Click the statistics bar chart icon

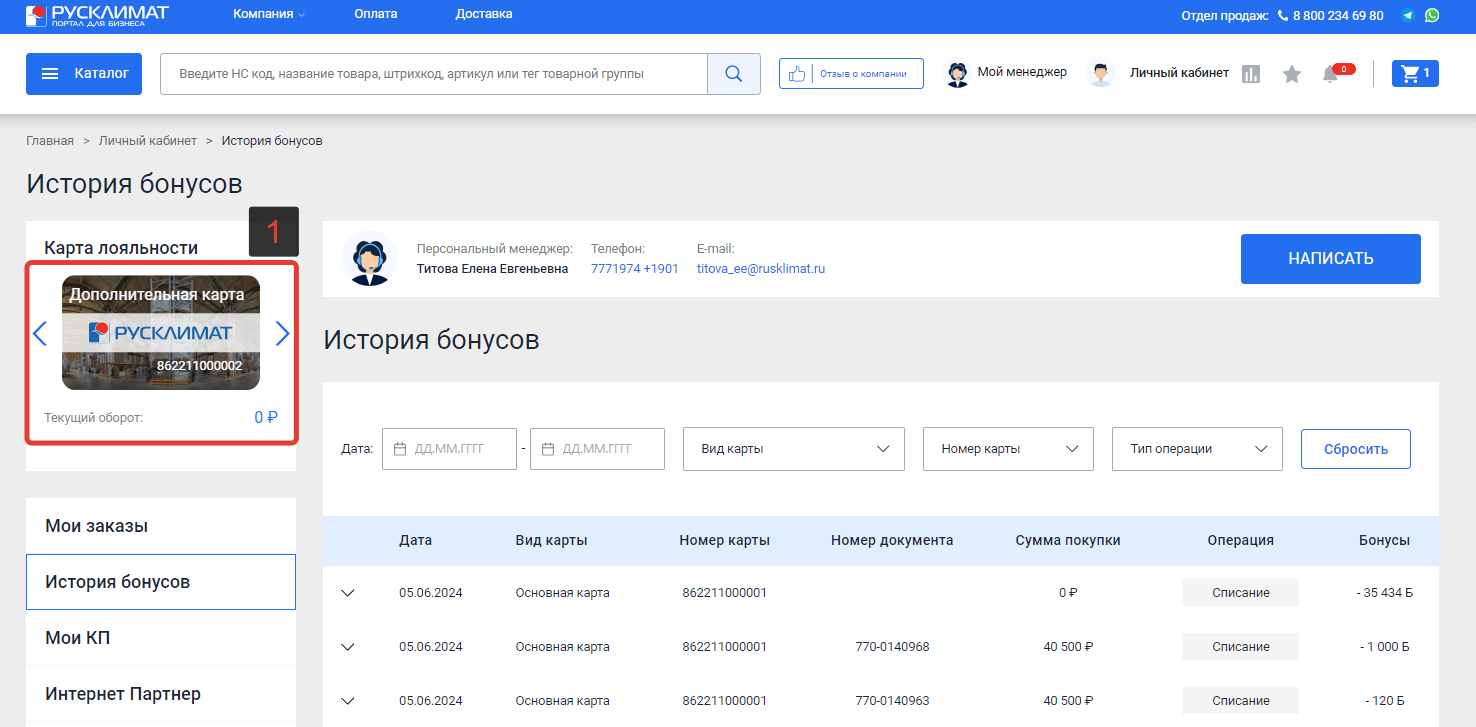[x=1251, y=74]
